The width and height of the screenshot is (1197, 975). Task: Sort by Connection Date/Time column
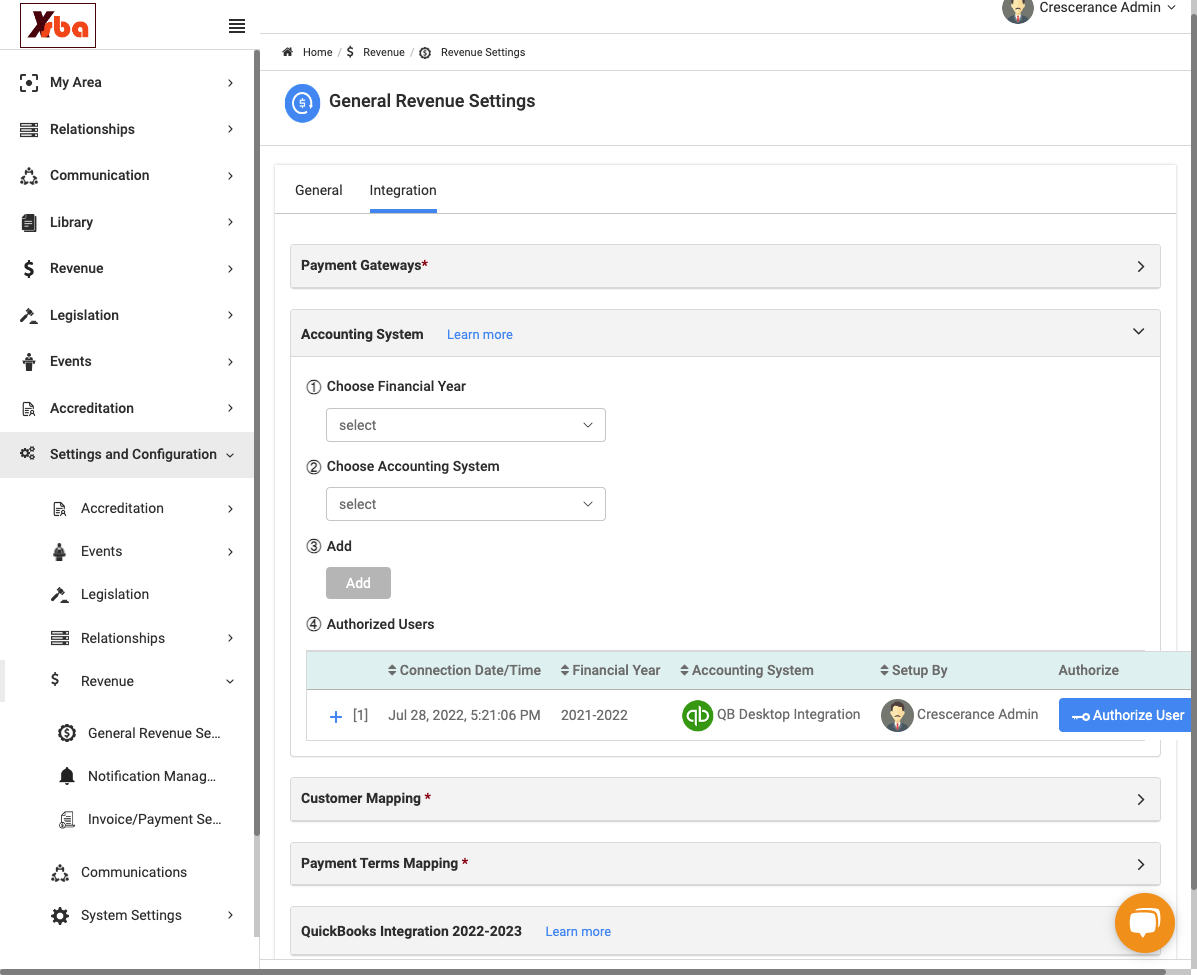click(x=464, y=670)
